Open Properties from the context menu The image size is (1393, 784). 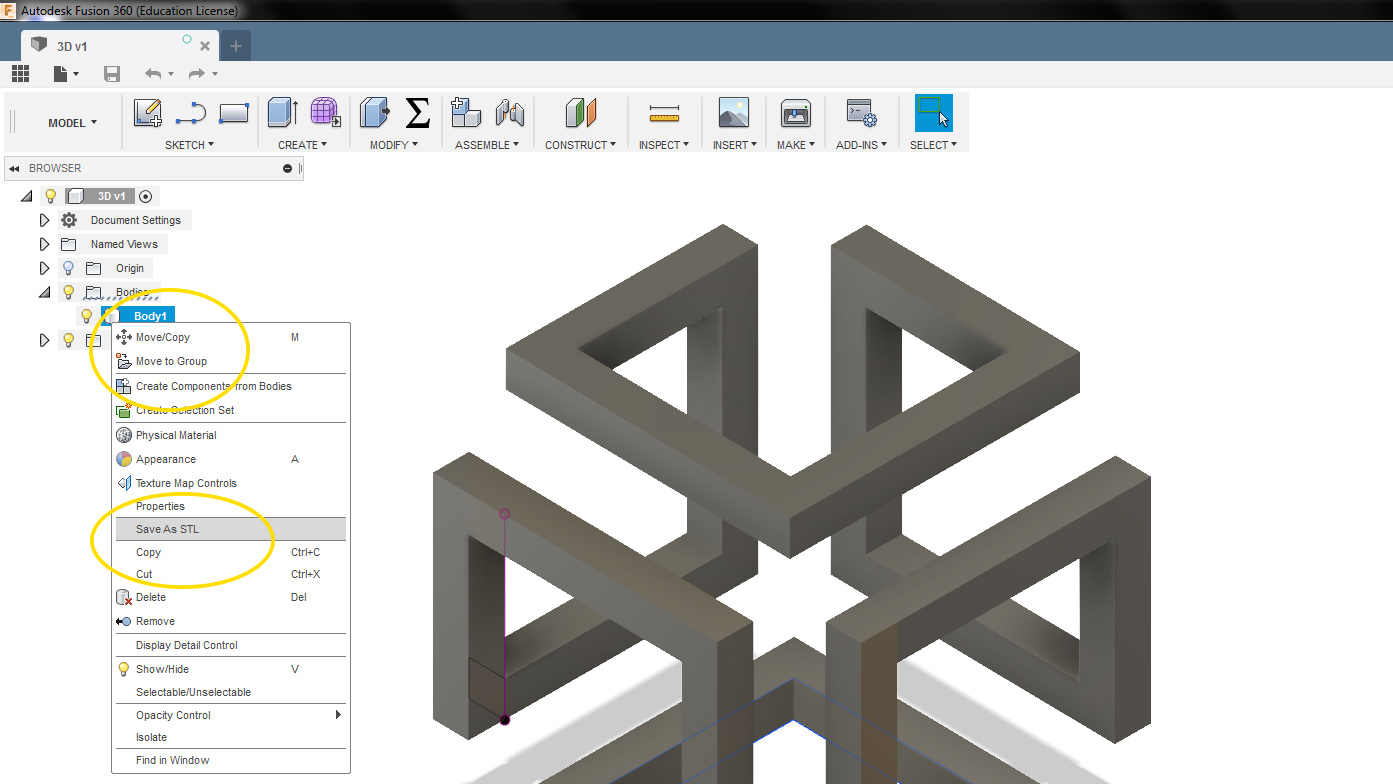(230, 506)
